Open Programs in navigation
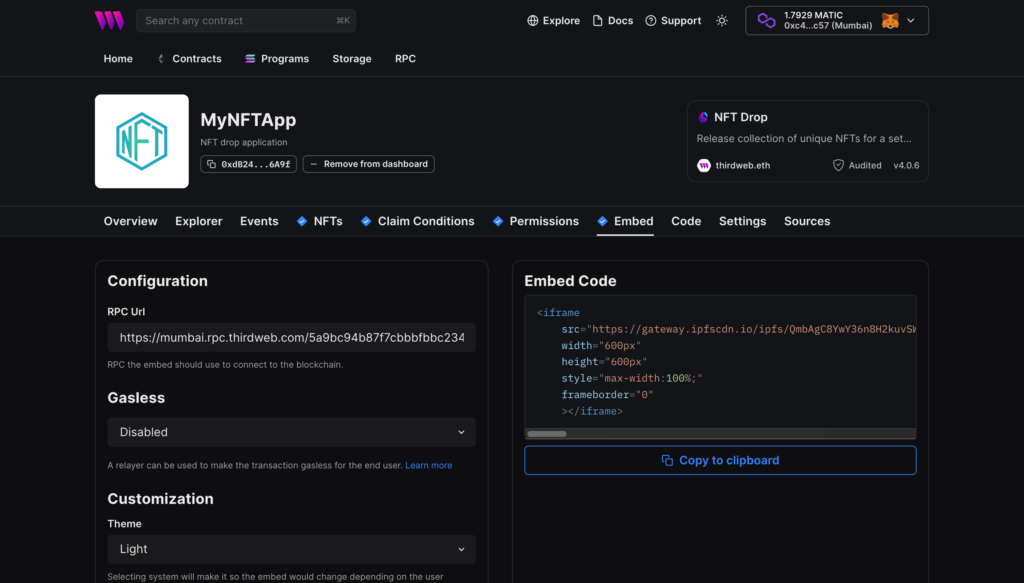This screenshot has height=583, width=1024. point(277,59)
